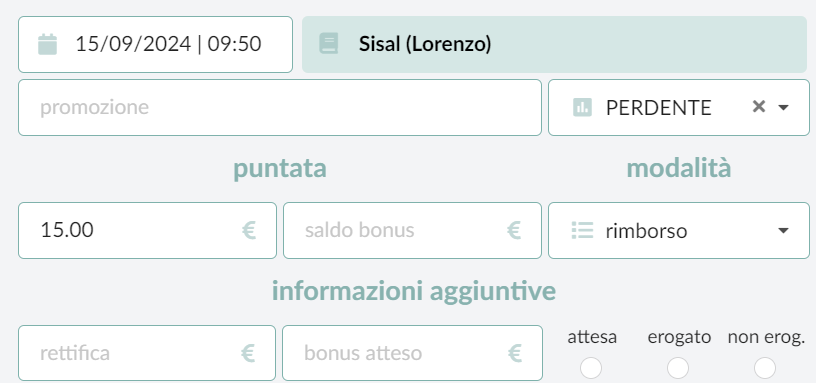Clear the PERDENTE selection with the X

point(759,107)
